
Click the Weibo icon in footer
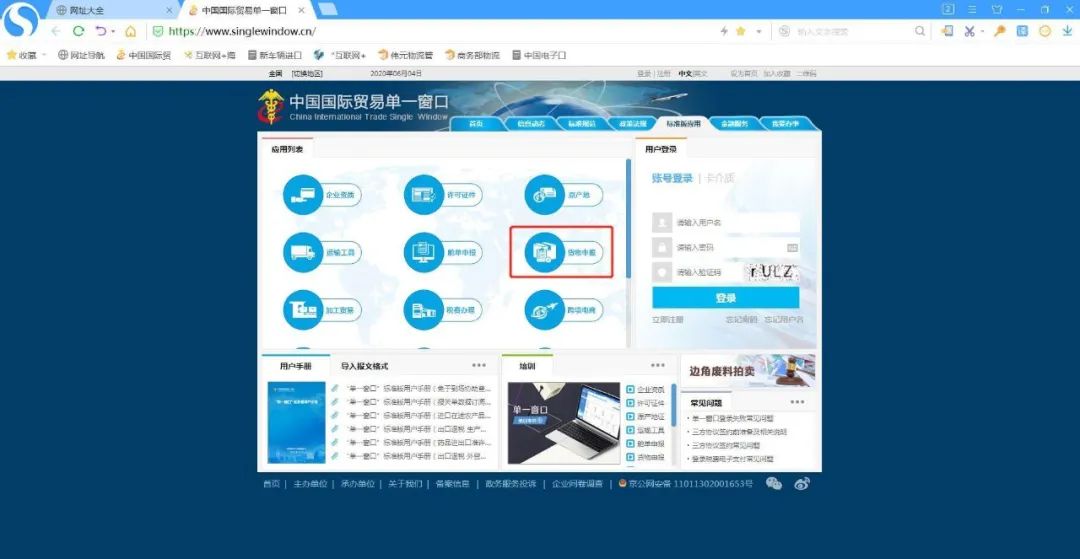(802, 484)
